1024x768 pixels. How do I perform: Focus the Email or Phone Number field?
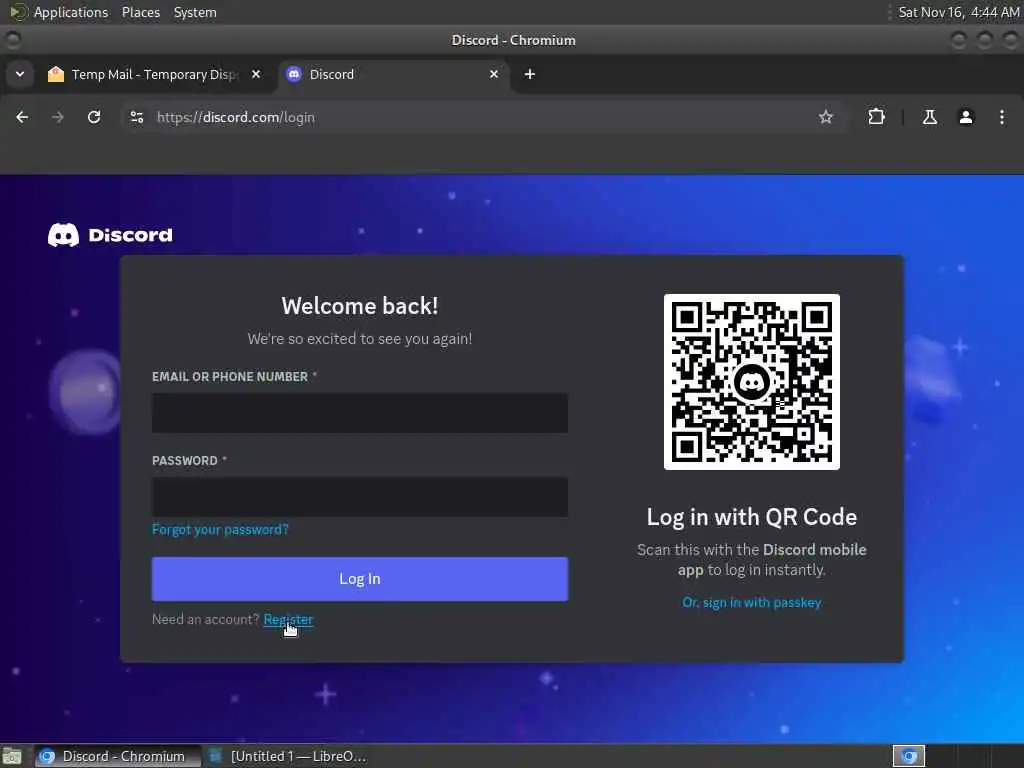click(360, 413)
